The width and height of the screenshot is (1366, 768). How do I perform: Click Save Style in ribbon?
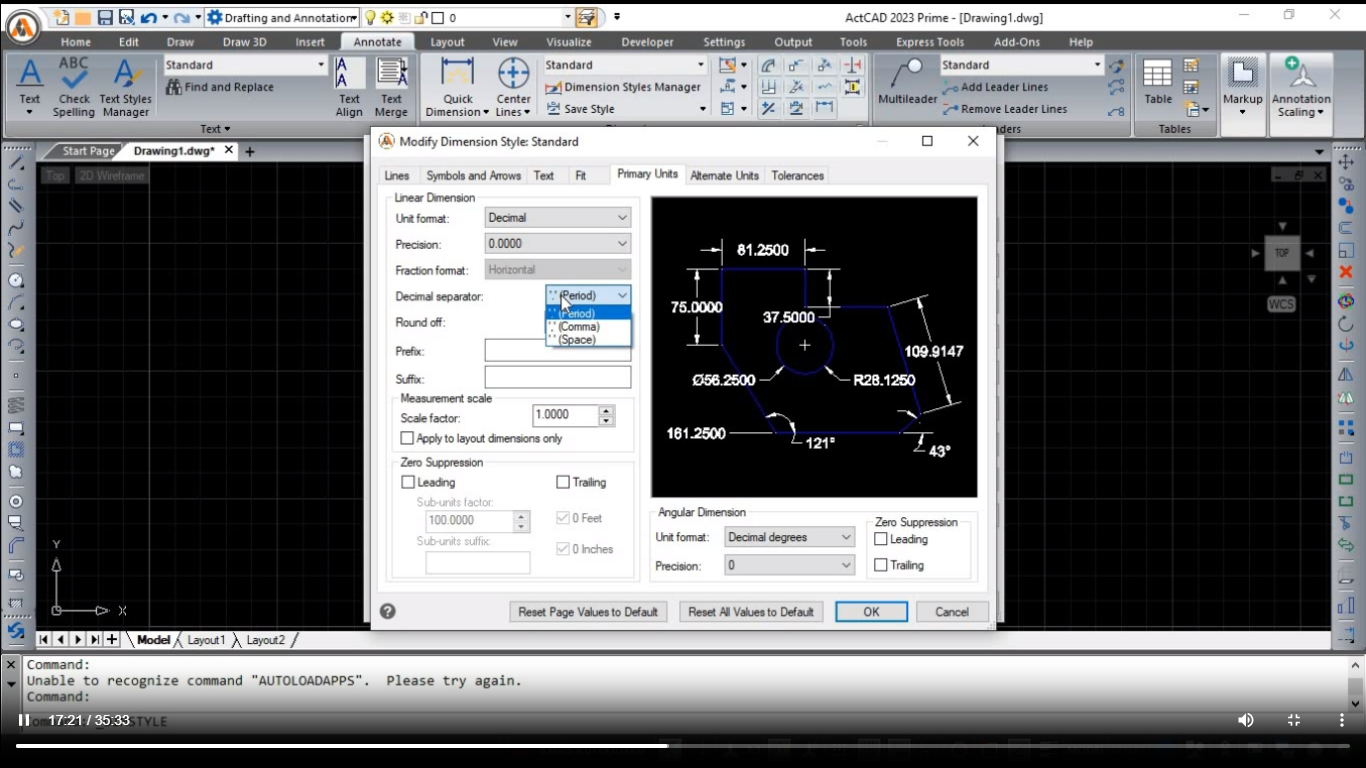[x=580, y=109]
